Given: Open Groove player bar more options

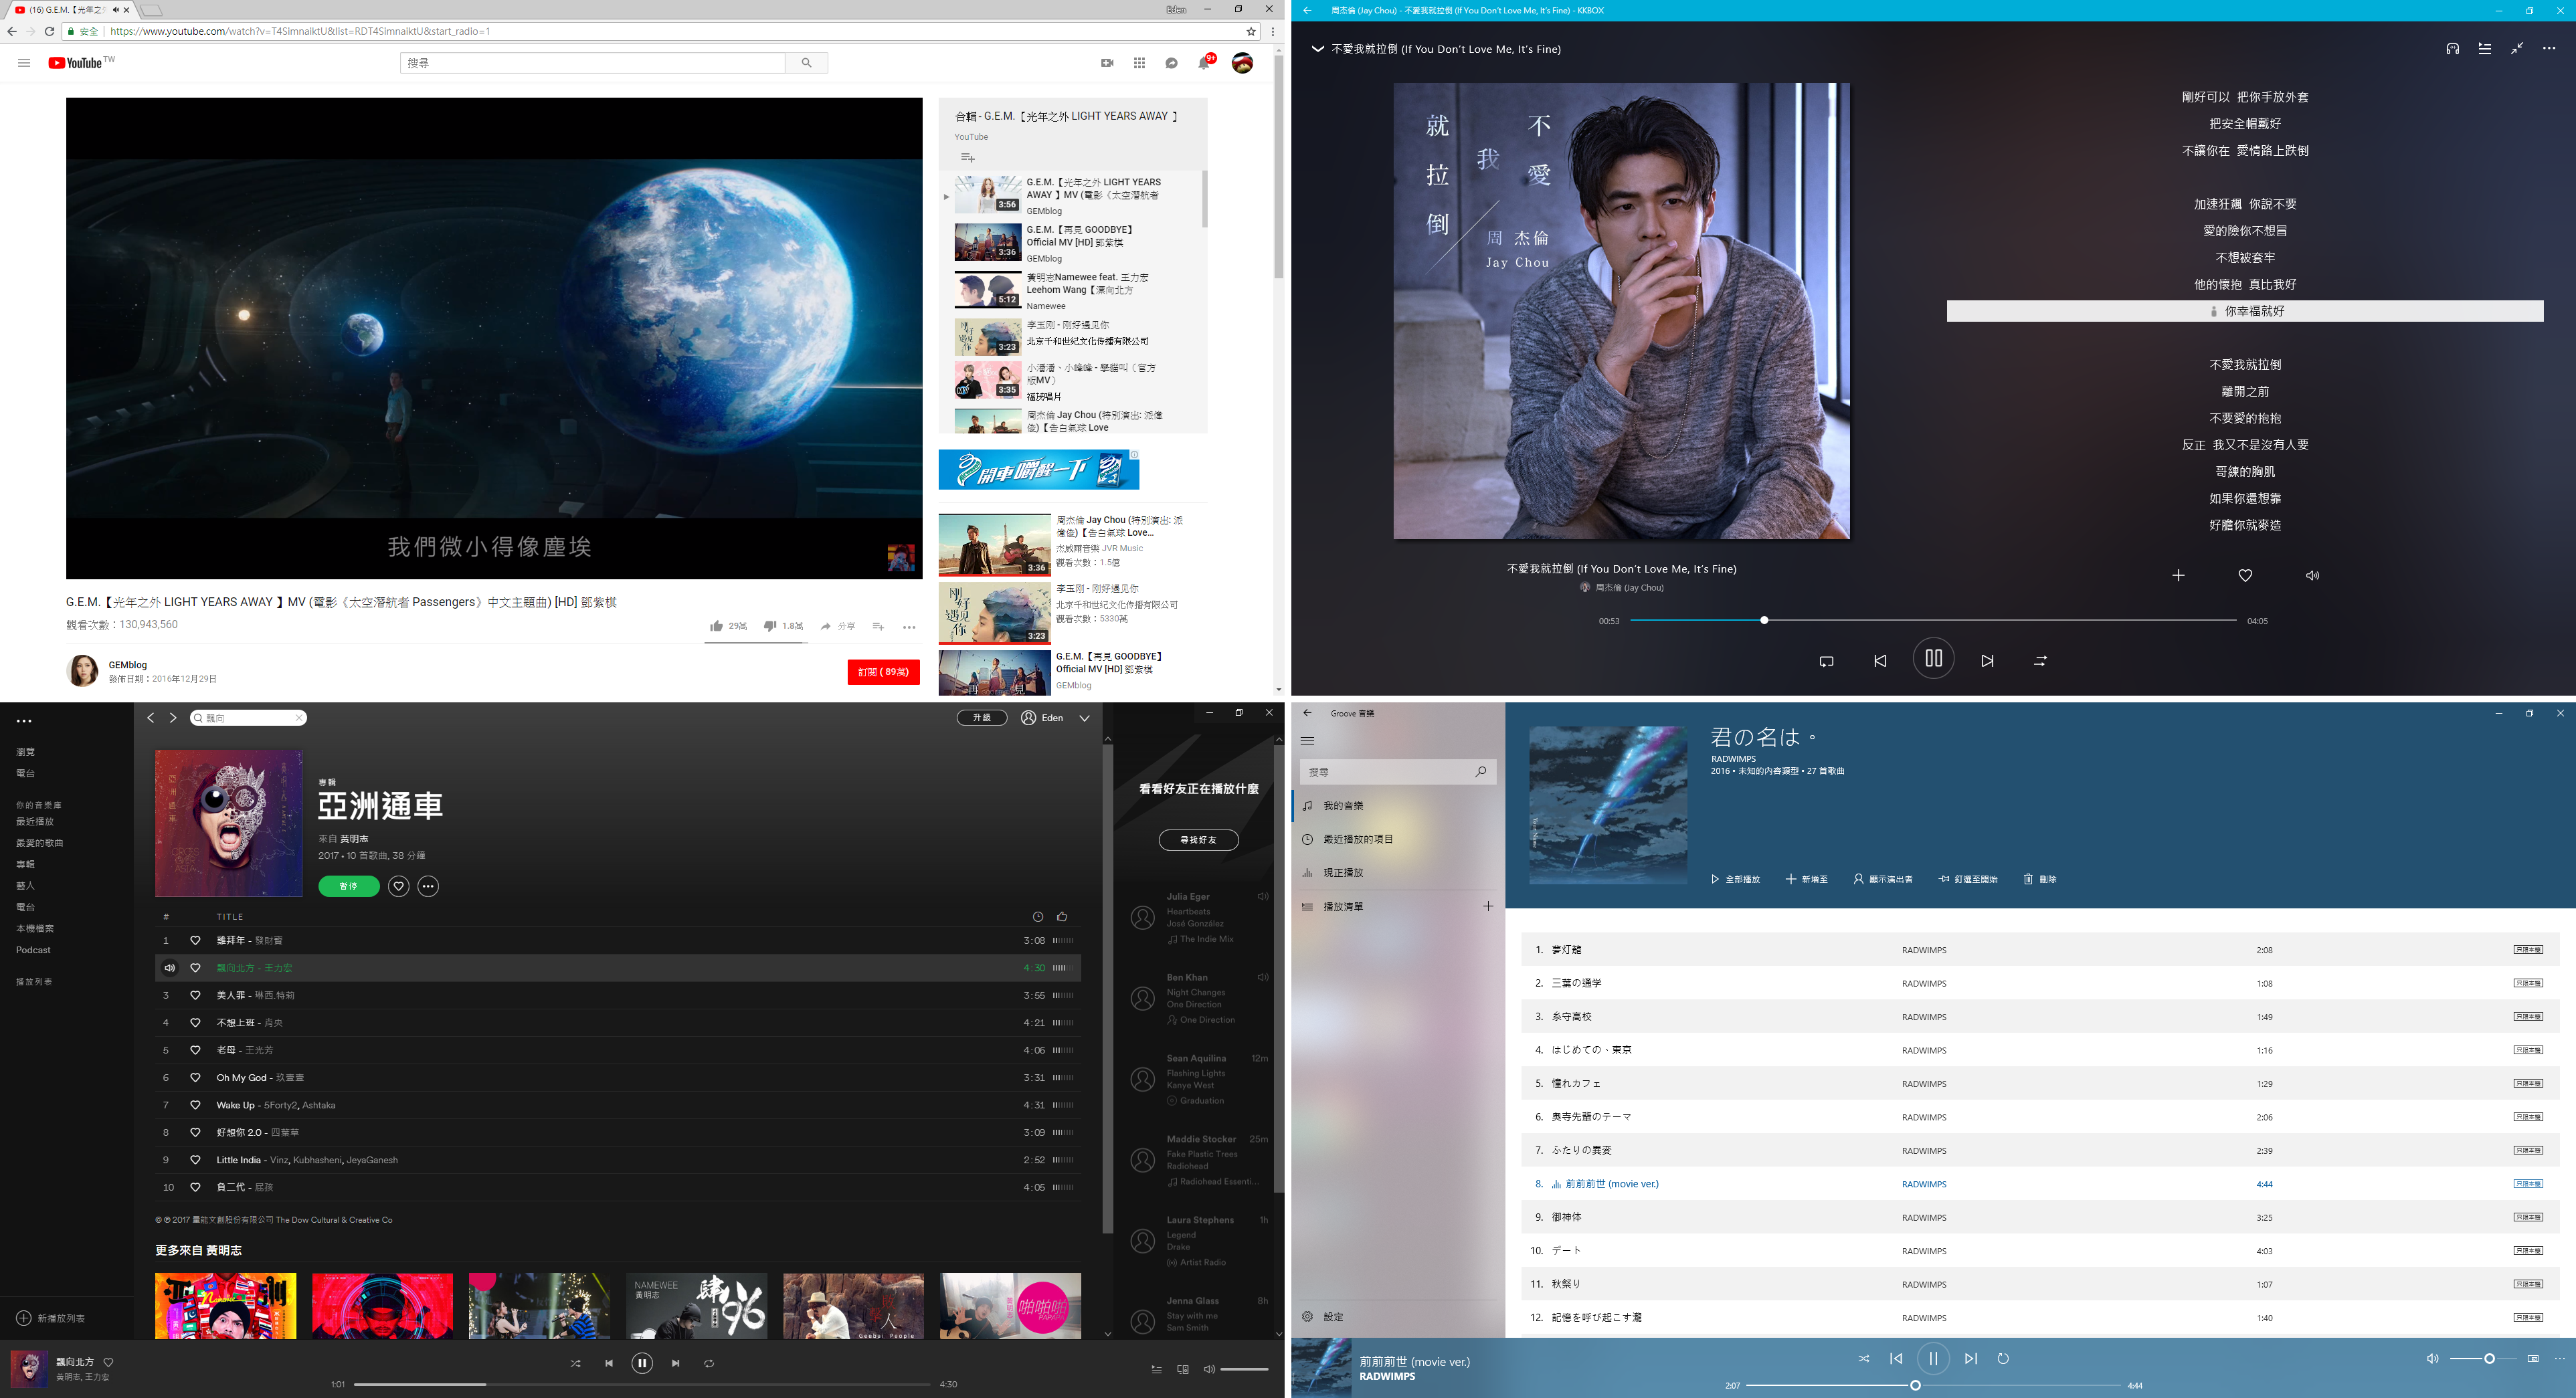Looking at the screenshot, I should 2560,1359.
